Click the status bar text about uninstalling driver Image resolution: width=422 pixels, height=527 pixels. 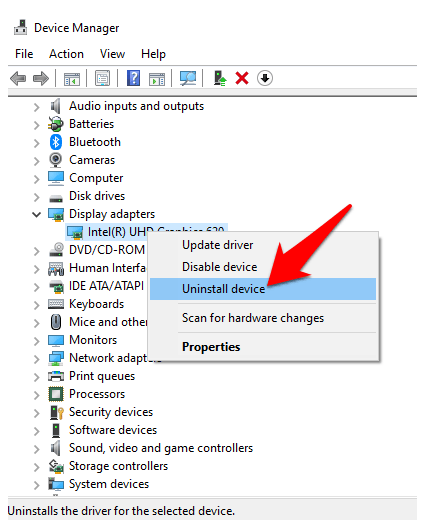[x=121, y=511]
